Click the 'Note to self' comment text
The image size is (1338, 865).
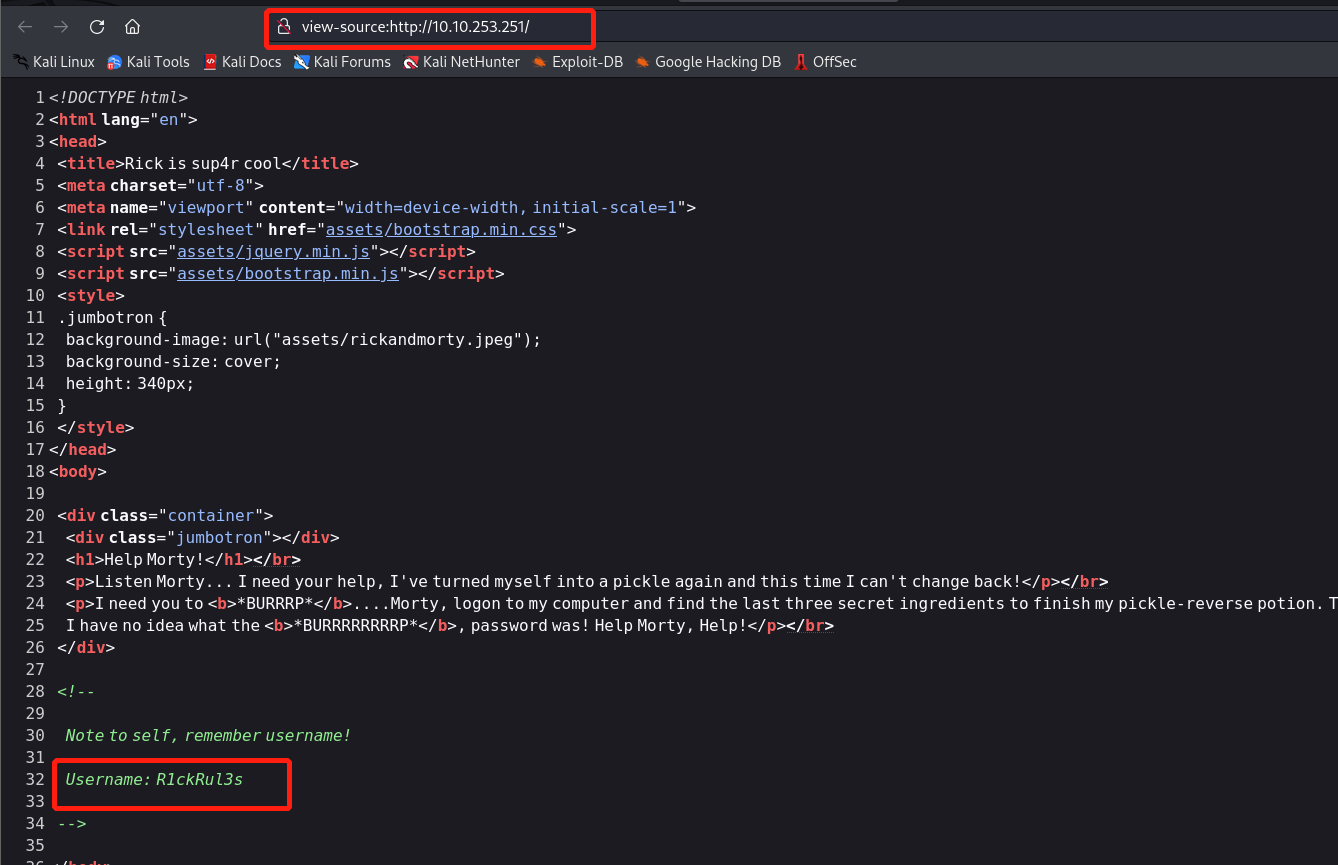[x=208, y=735]
